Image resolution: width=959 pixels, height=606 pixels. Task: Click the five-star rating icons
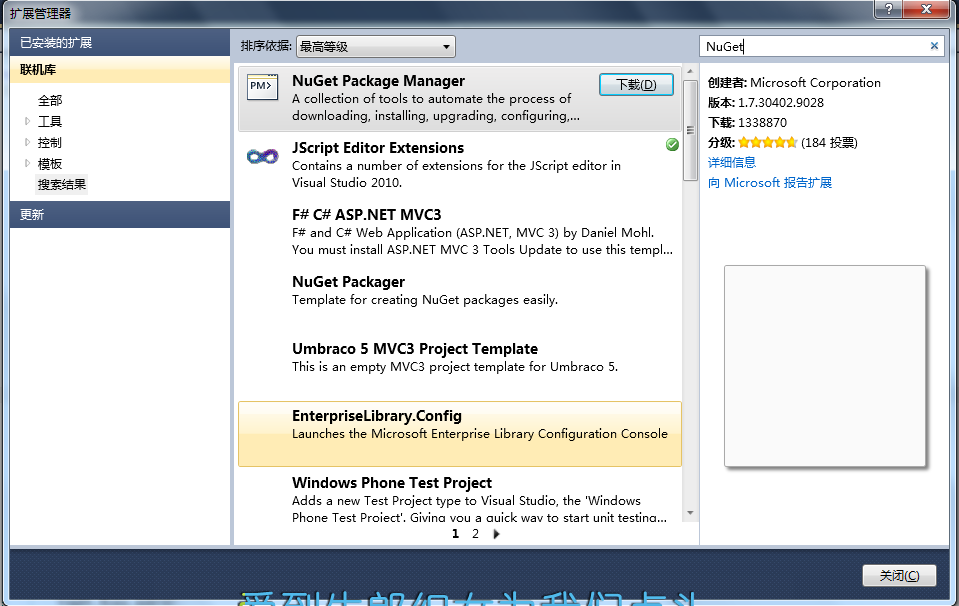click(768, 142)
